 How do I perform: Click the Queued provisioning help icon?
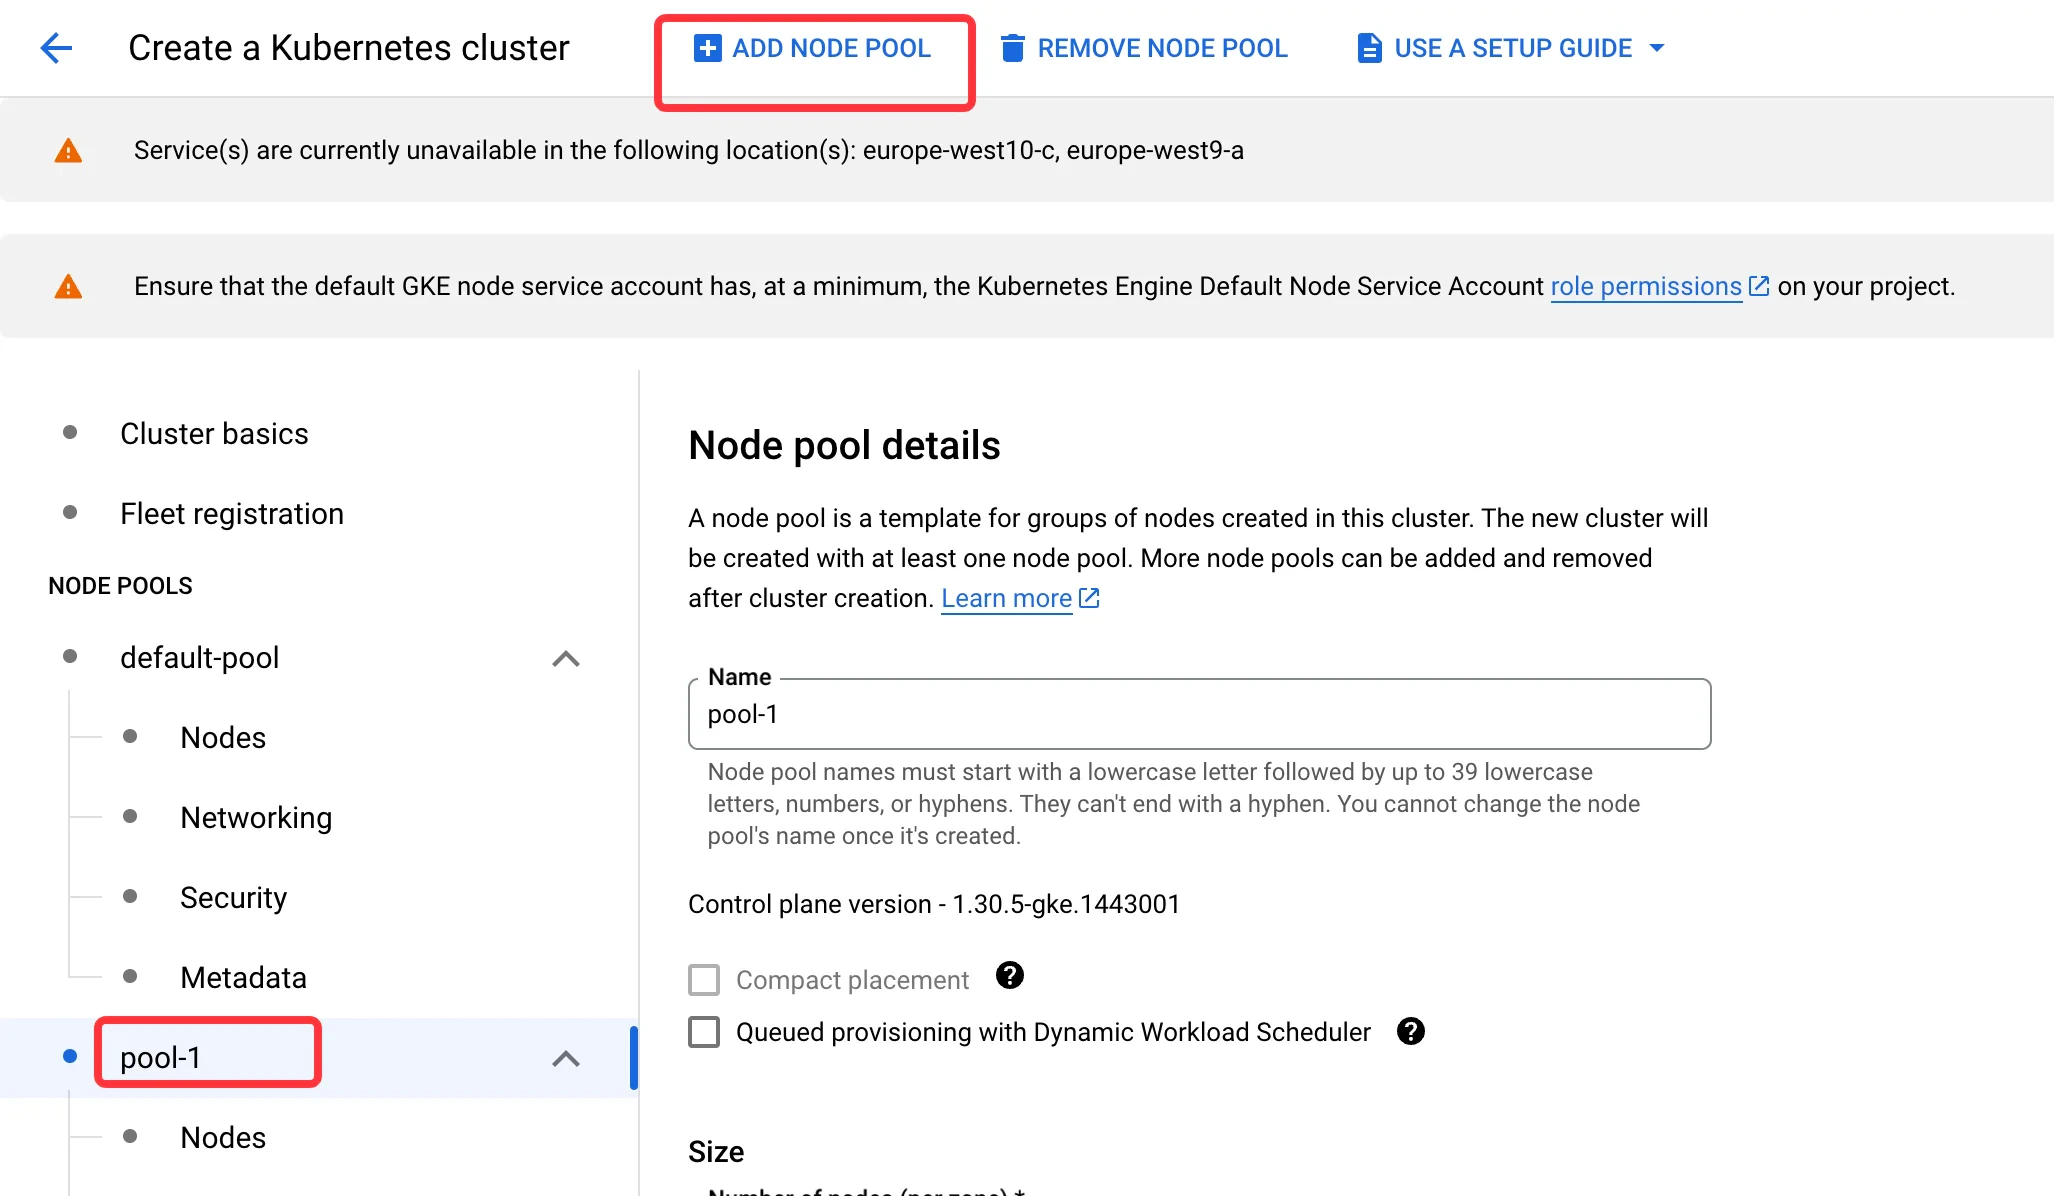(x=1410, y=1031)
